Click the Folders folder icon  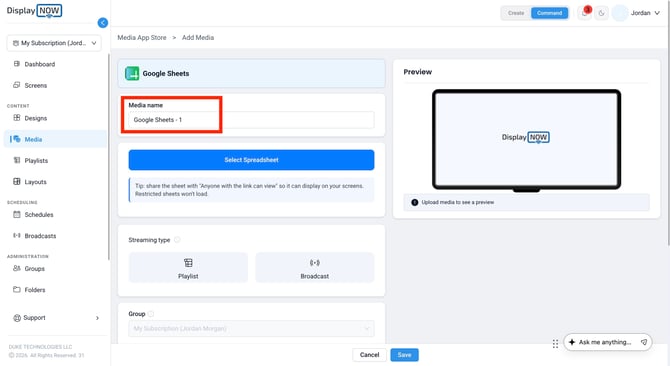17,290
